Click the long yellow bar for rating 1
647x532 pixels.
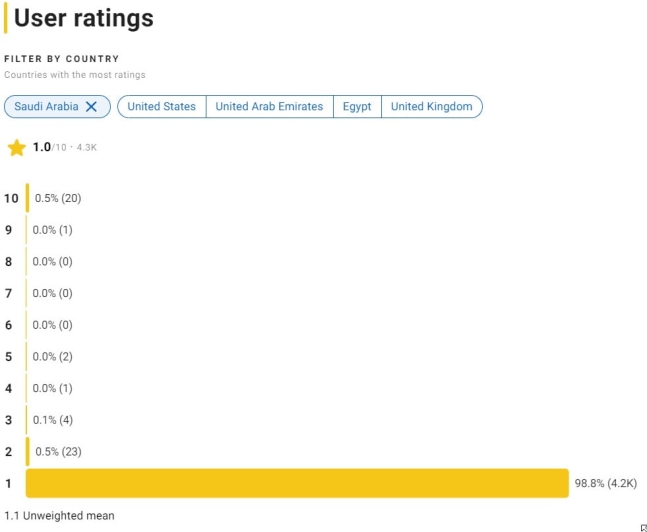pos(297,483)
